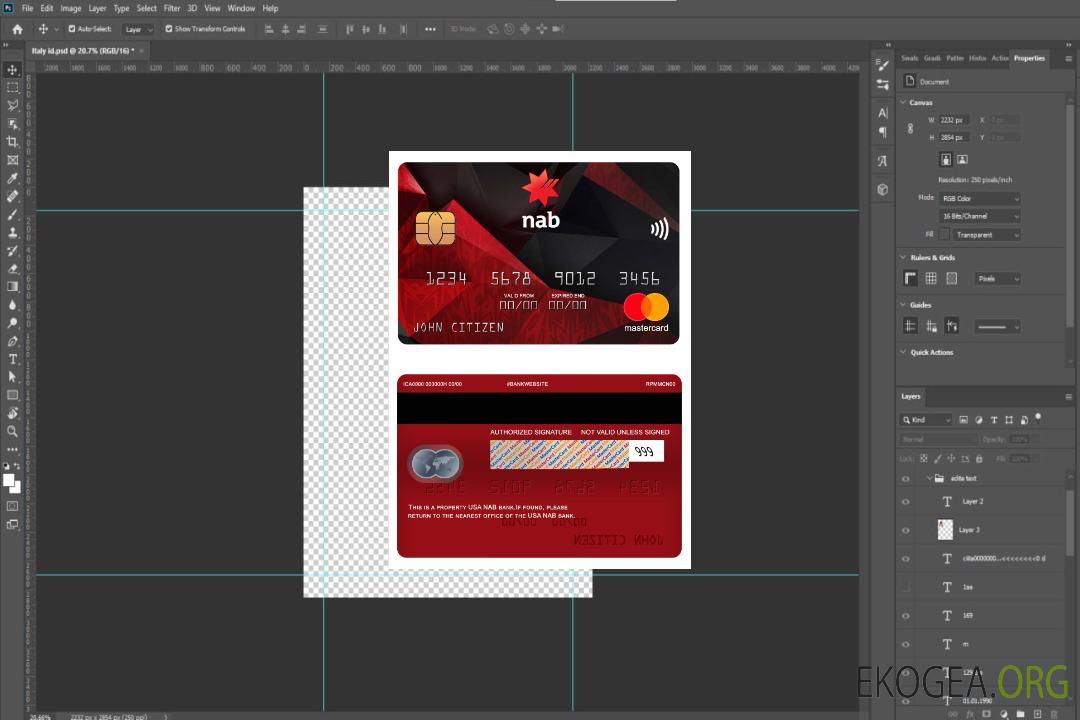Toggle the Auto-Select checkbox
The width and height of the screenshot is (1080, 720).
pos(72,29)
